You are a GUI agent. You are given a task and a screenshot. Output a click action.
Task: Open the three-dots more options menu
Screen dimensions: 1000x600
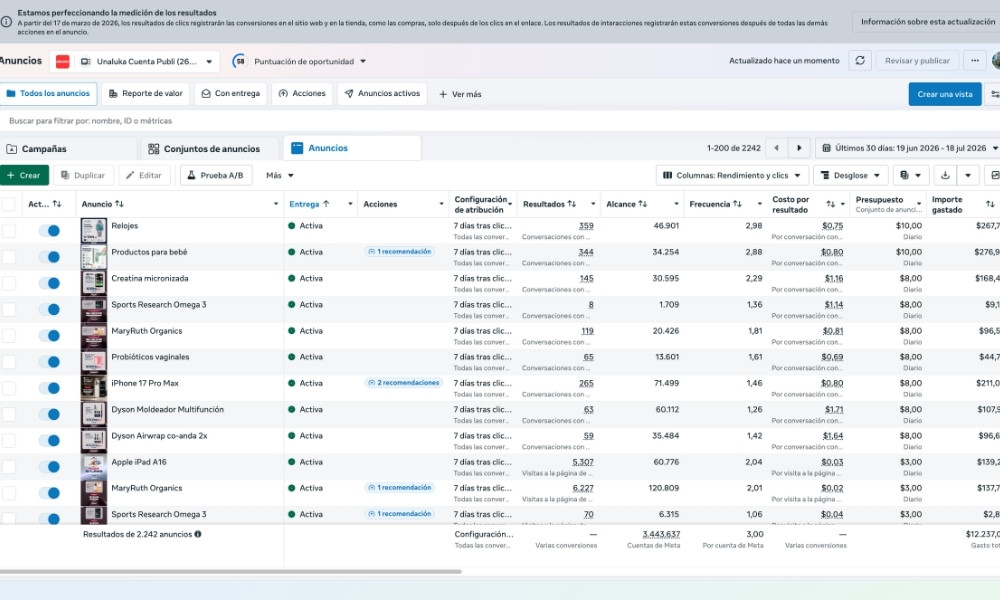(x=974, y=61)
